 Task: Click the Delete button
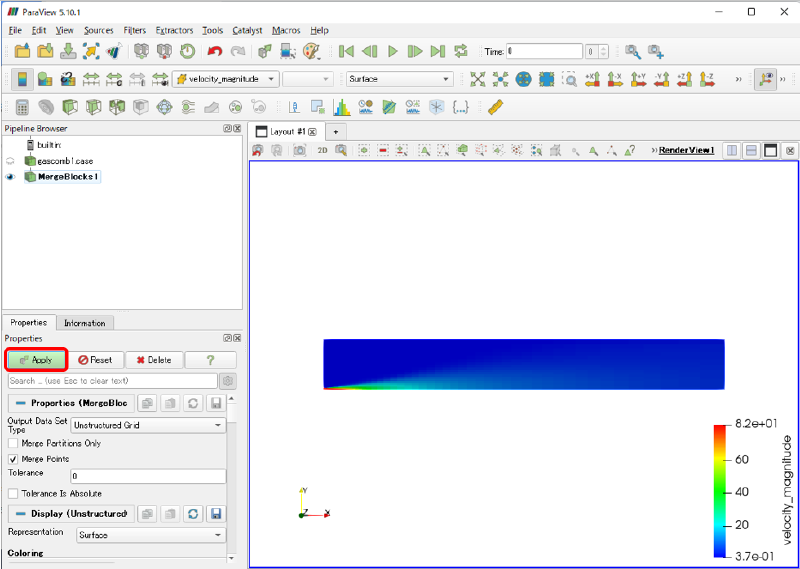coord(154,360)
